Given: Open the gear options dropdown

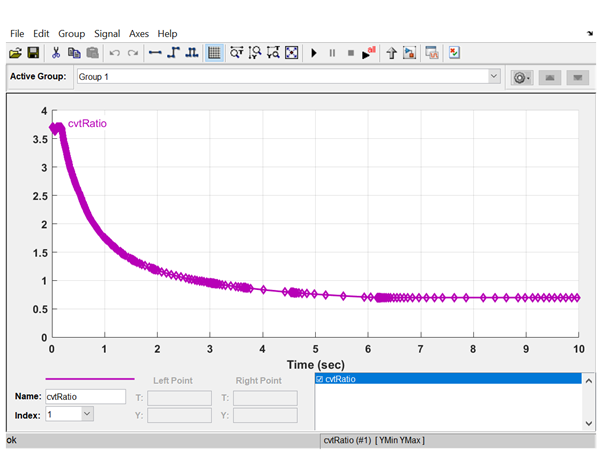Looking at the screenshot, I should (x=520, y=77).
